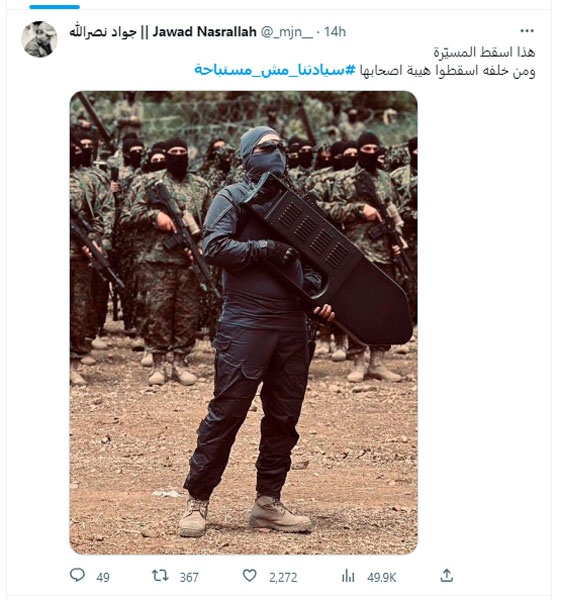Click the 49.9K views count
This screenshot has width=562, height=600.
point(381,577)
